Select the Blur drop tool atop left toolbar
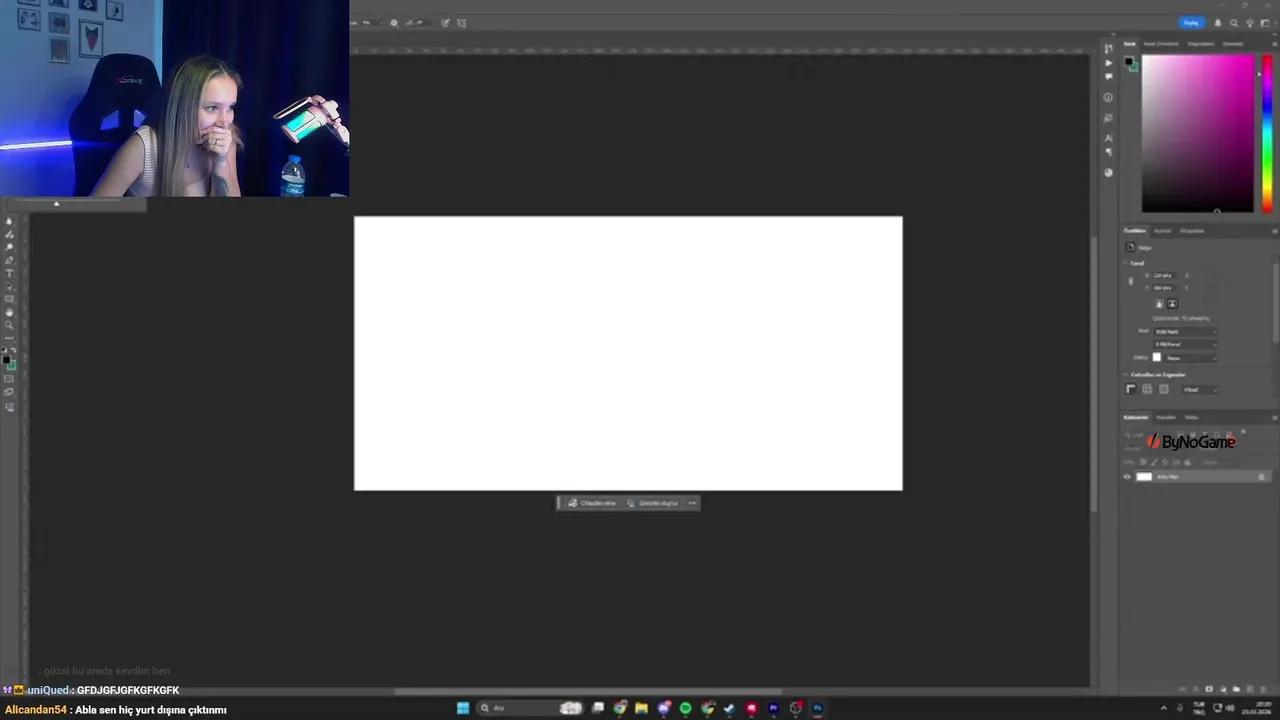 (x=9, y=222)
